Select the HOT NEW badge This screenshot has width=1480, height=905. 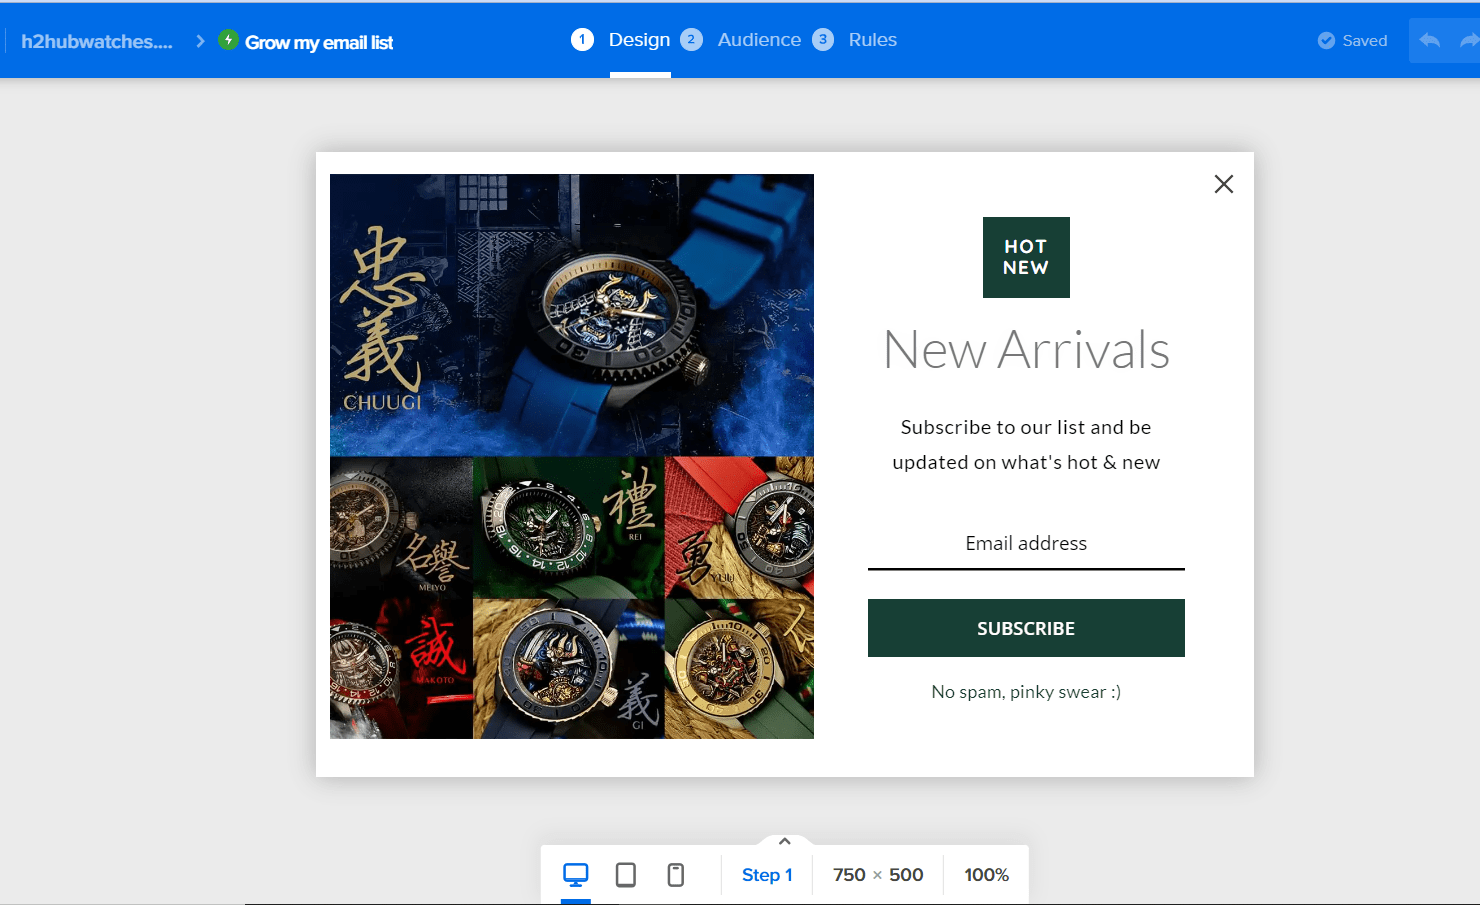(1026, 257)
